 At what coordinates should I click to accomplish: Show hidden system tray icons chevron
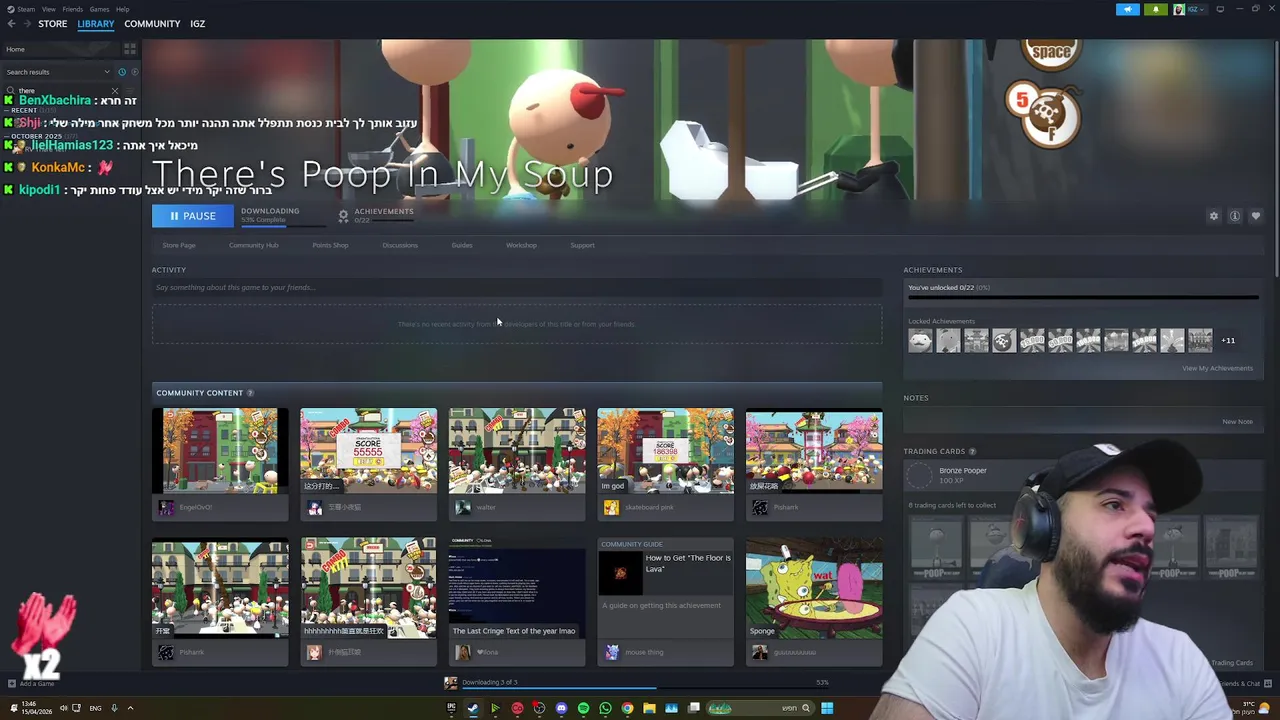[129, 708]
